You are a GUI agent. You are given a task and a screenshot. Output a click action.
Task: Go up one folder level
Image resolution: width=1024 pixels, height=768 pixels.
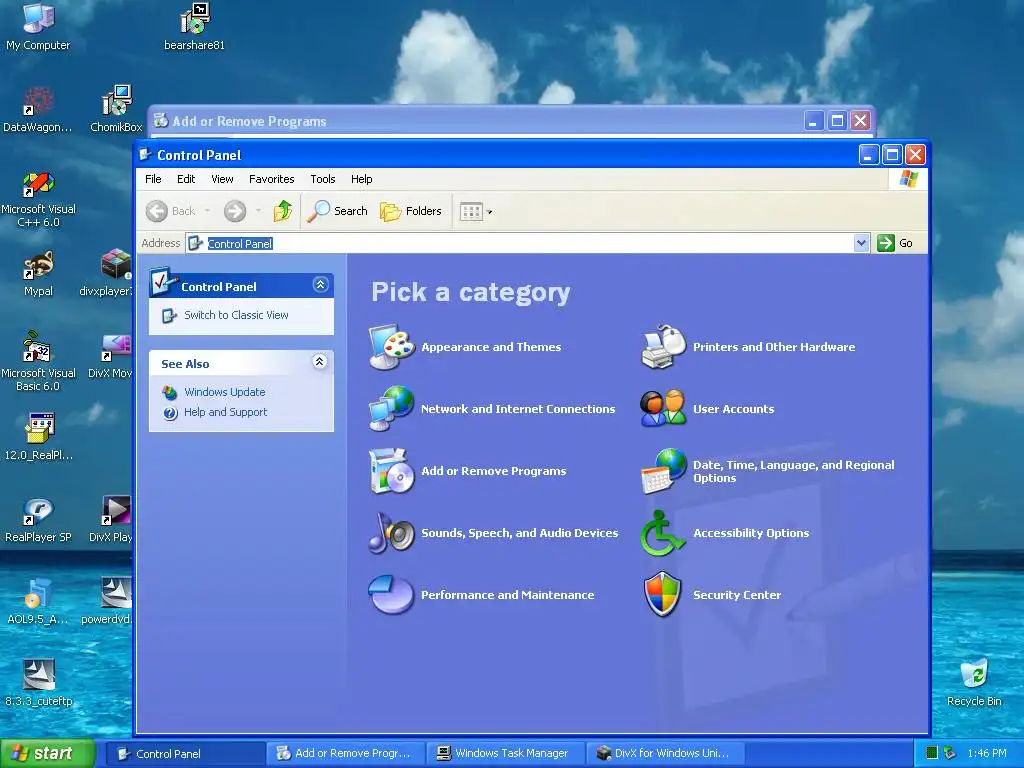click(283, 211)
